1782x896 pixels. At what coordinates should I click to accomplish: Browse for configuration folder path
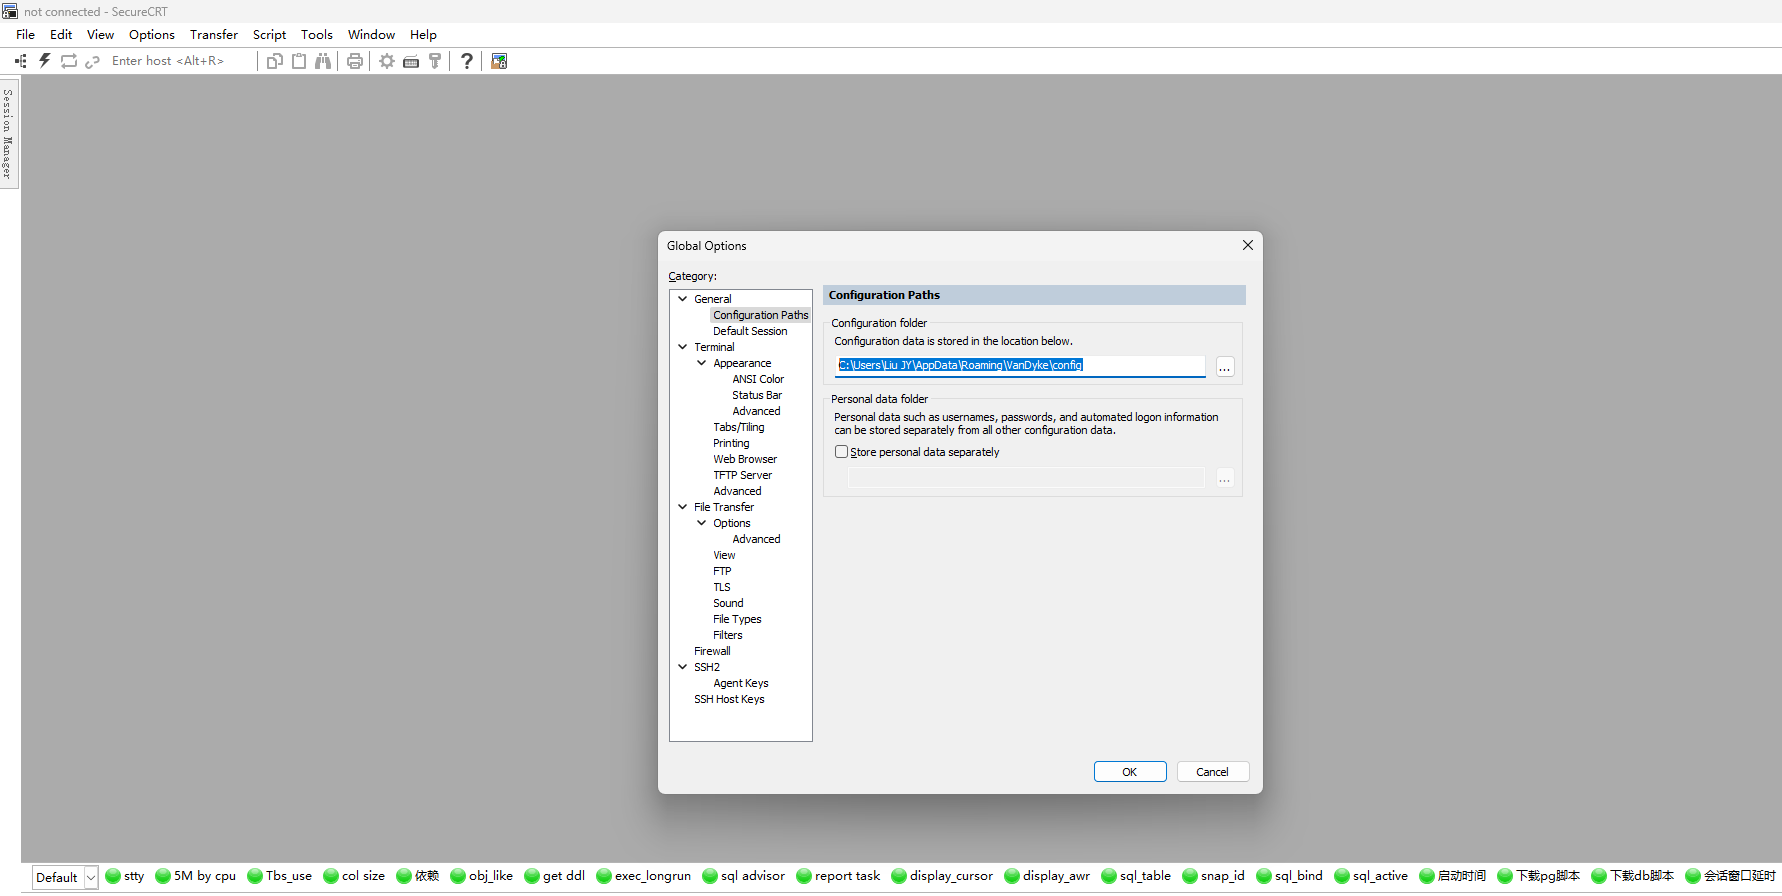click(1225, 367)
